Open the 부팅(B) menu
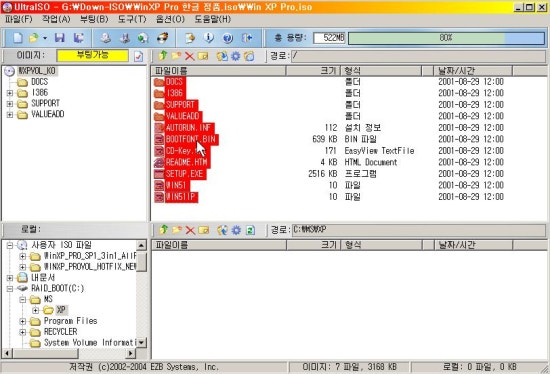The width and height of the screenshot is (550, 374). tap(94, 19)
